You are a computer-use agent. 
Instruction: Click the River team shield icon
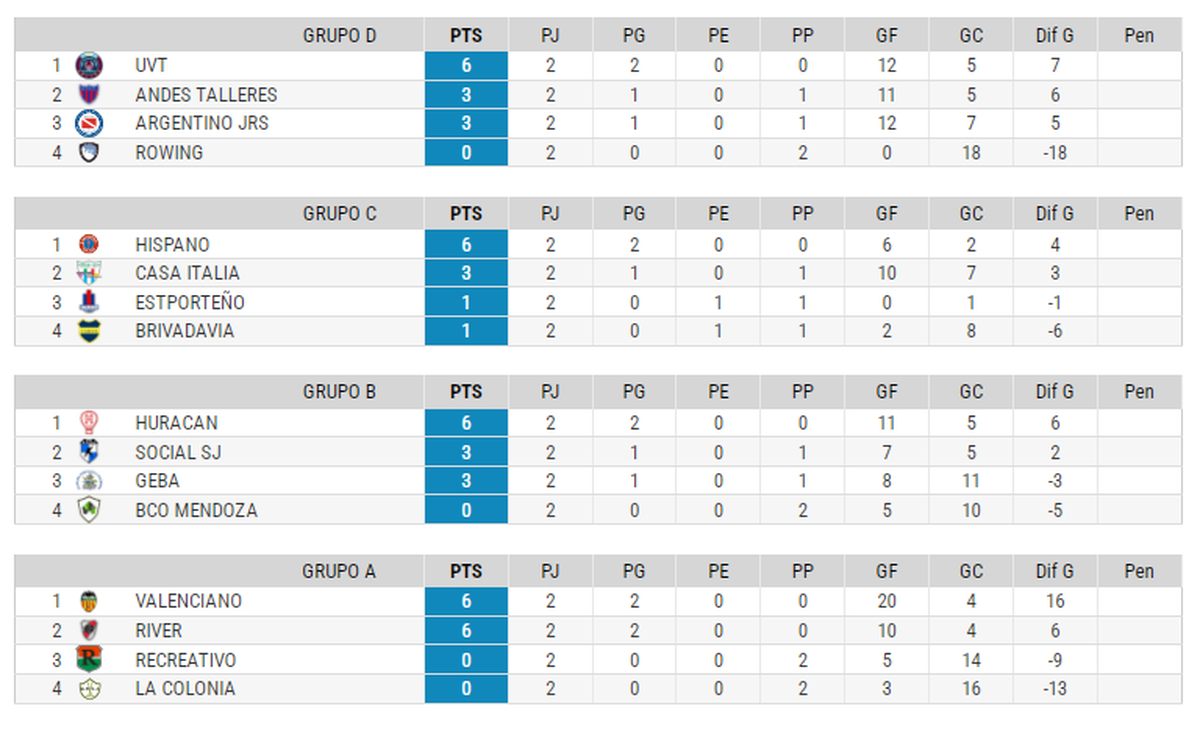pyautogui.click(x=89, y=631)
